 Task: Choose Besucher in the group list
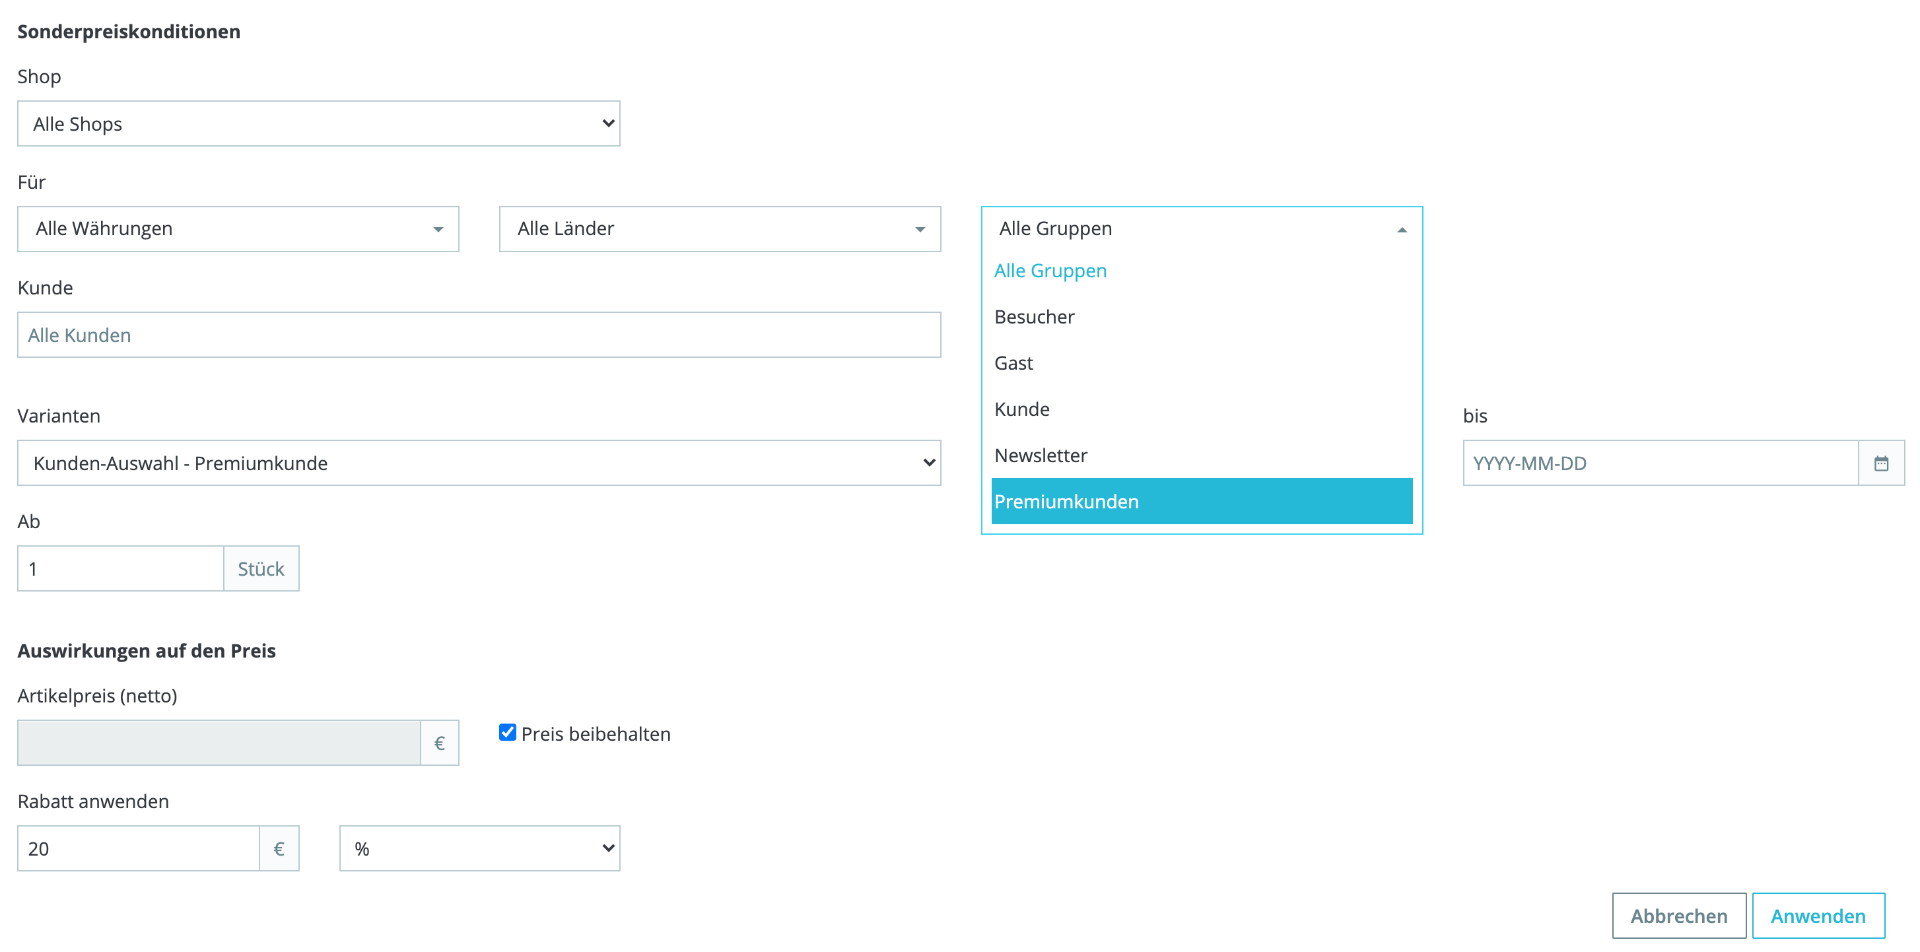click(1202, 317)
